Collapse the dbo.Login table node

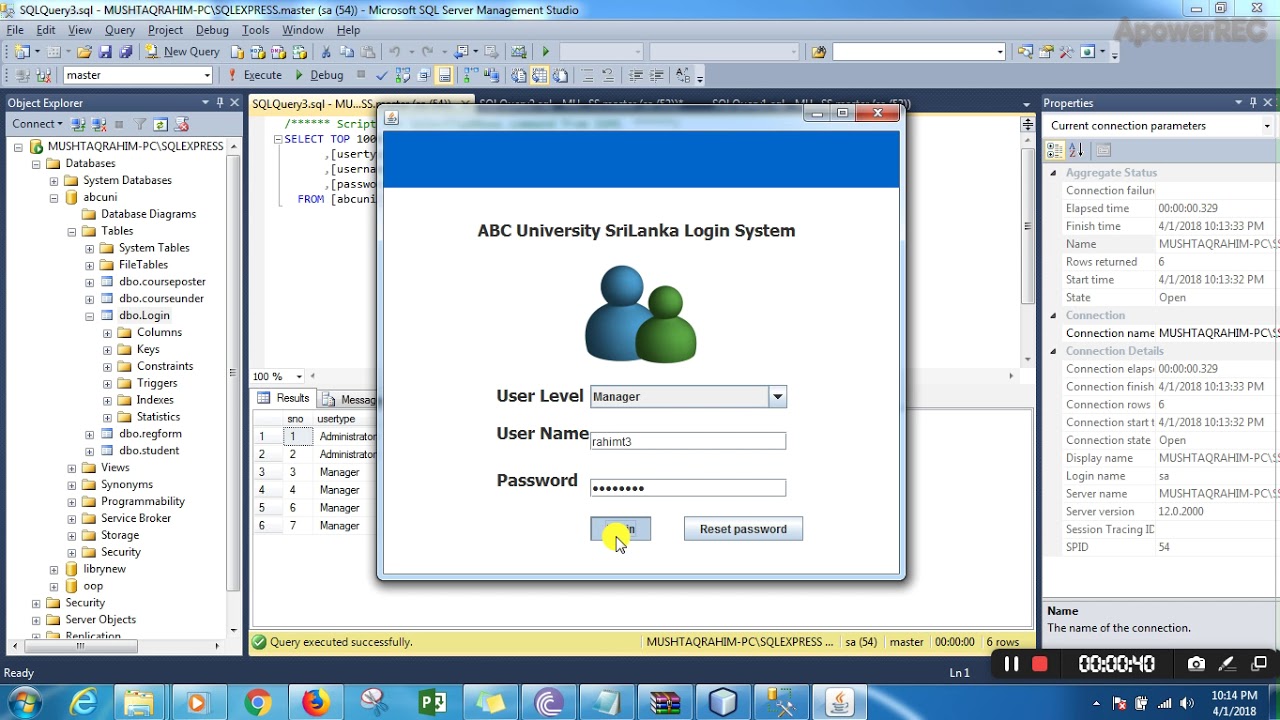(x=90, y=316)
